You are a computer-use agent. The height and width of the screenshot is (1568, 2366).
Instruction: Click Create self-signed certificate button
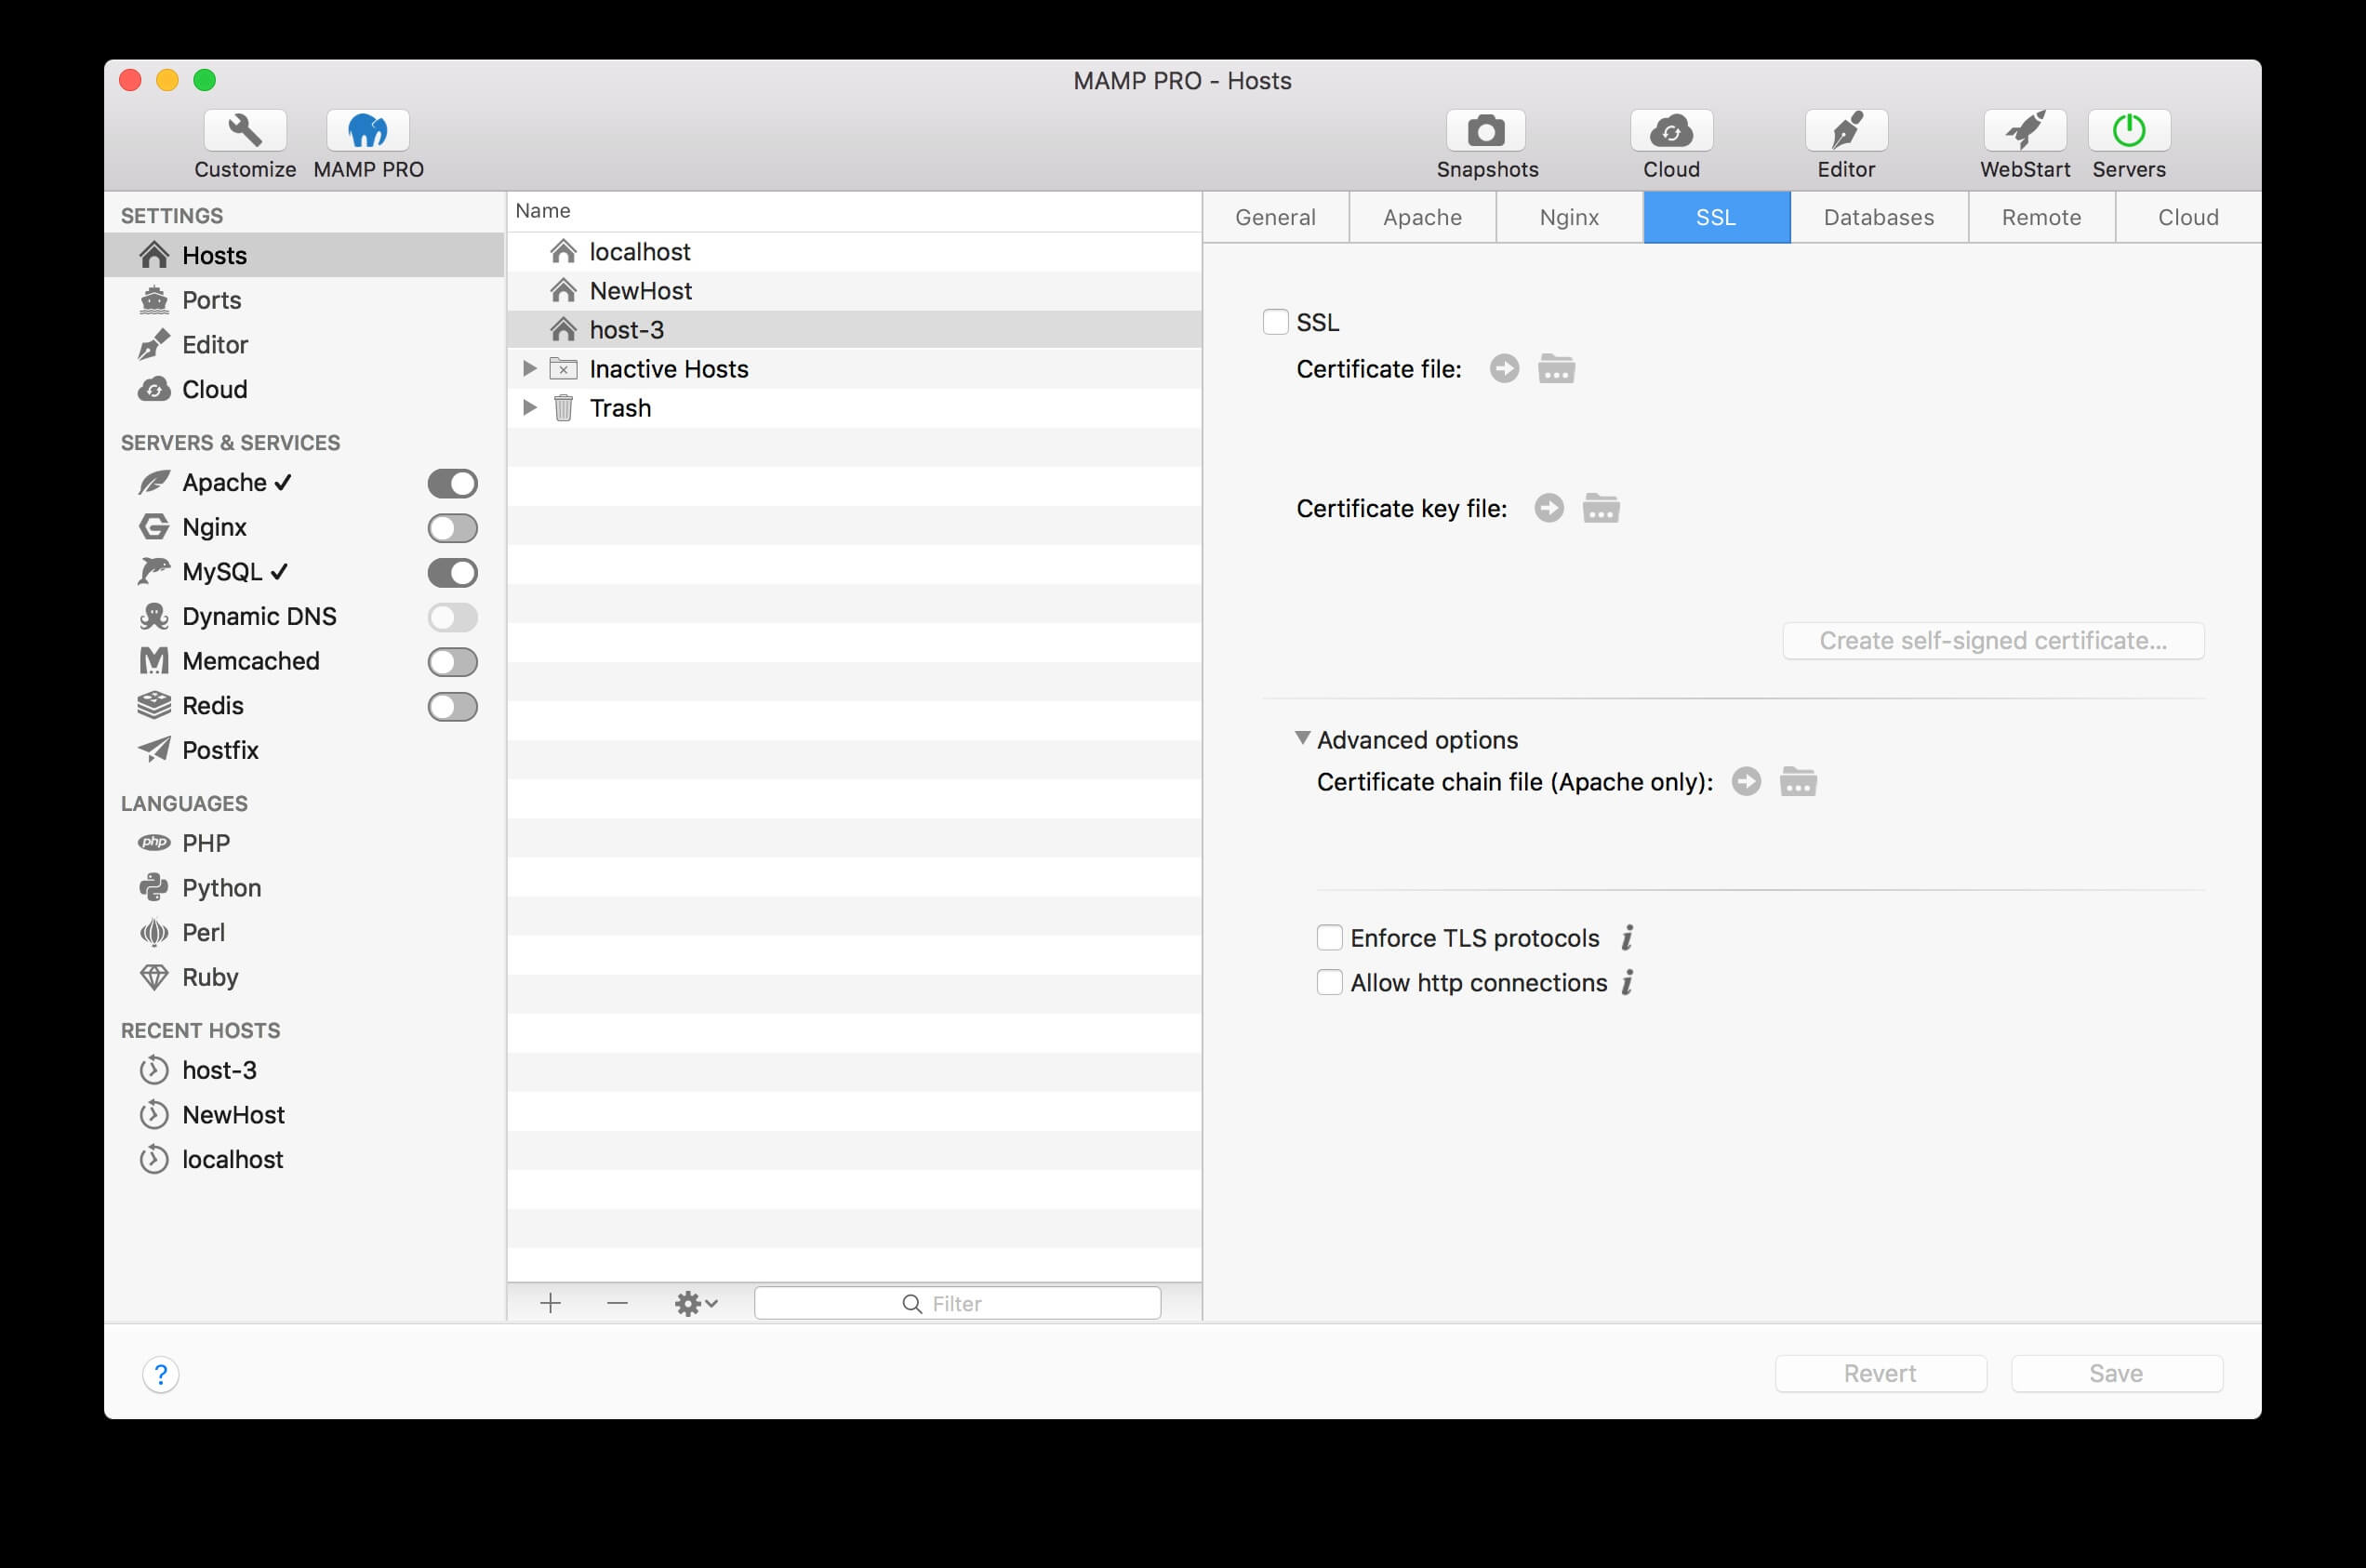(1993, 641)
